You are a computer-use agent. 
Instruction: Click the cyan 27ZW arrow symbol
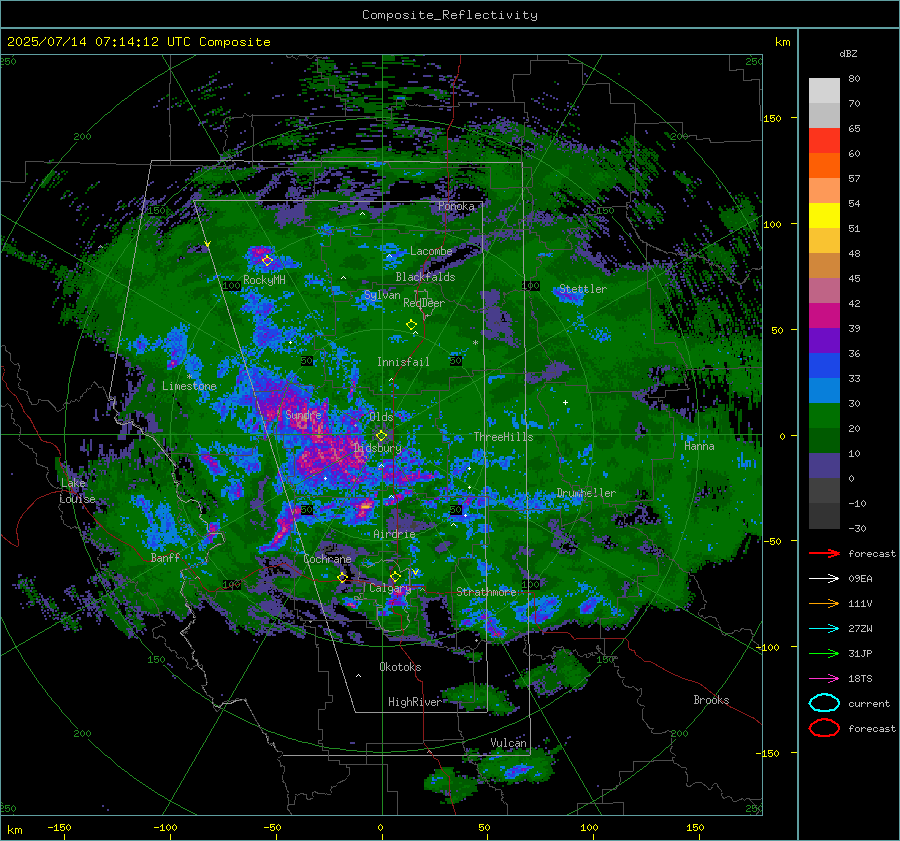(824, 629)
